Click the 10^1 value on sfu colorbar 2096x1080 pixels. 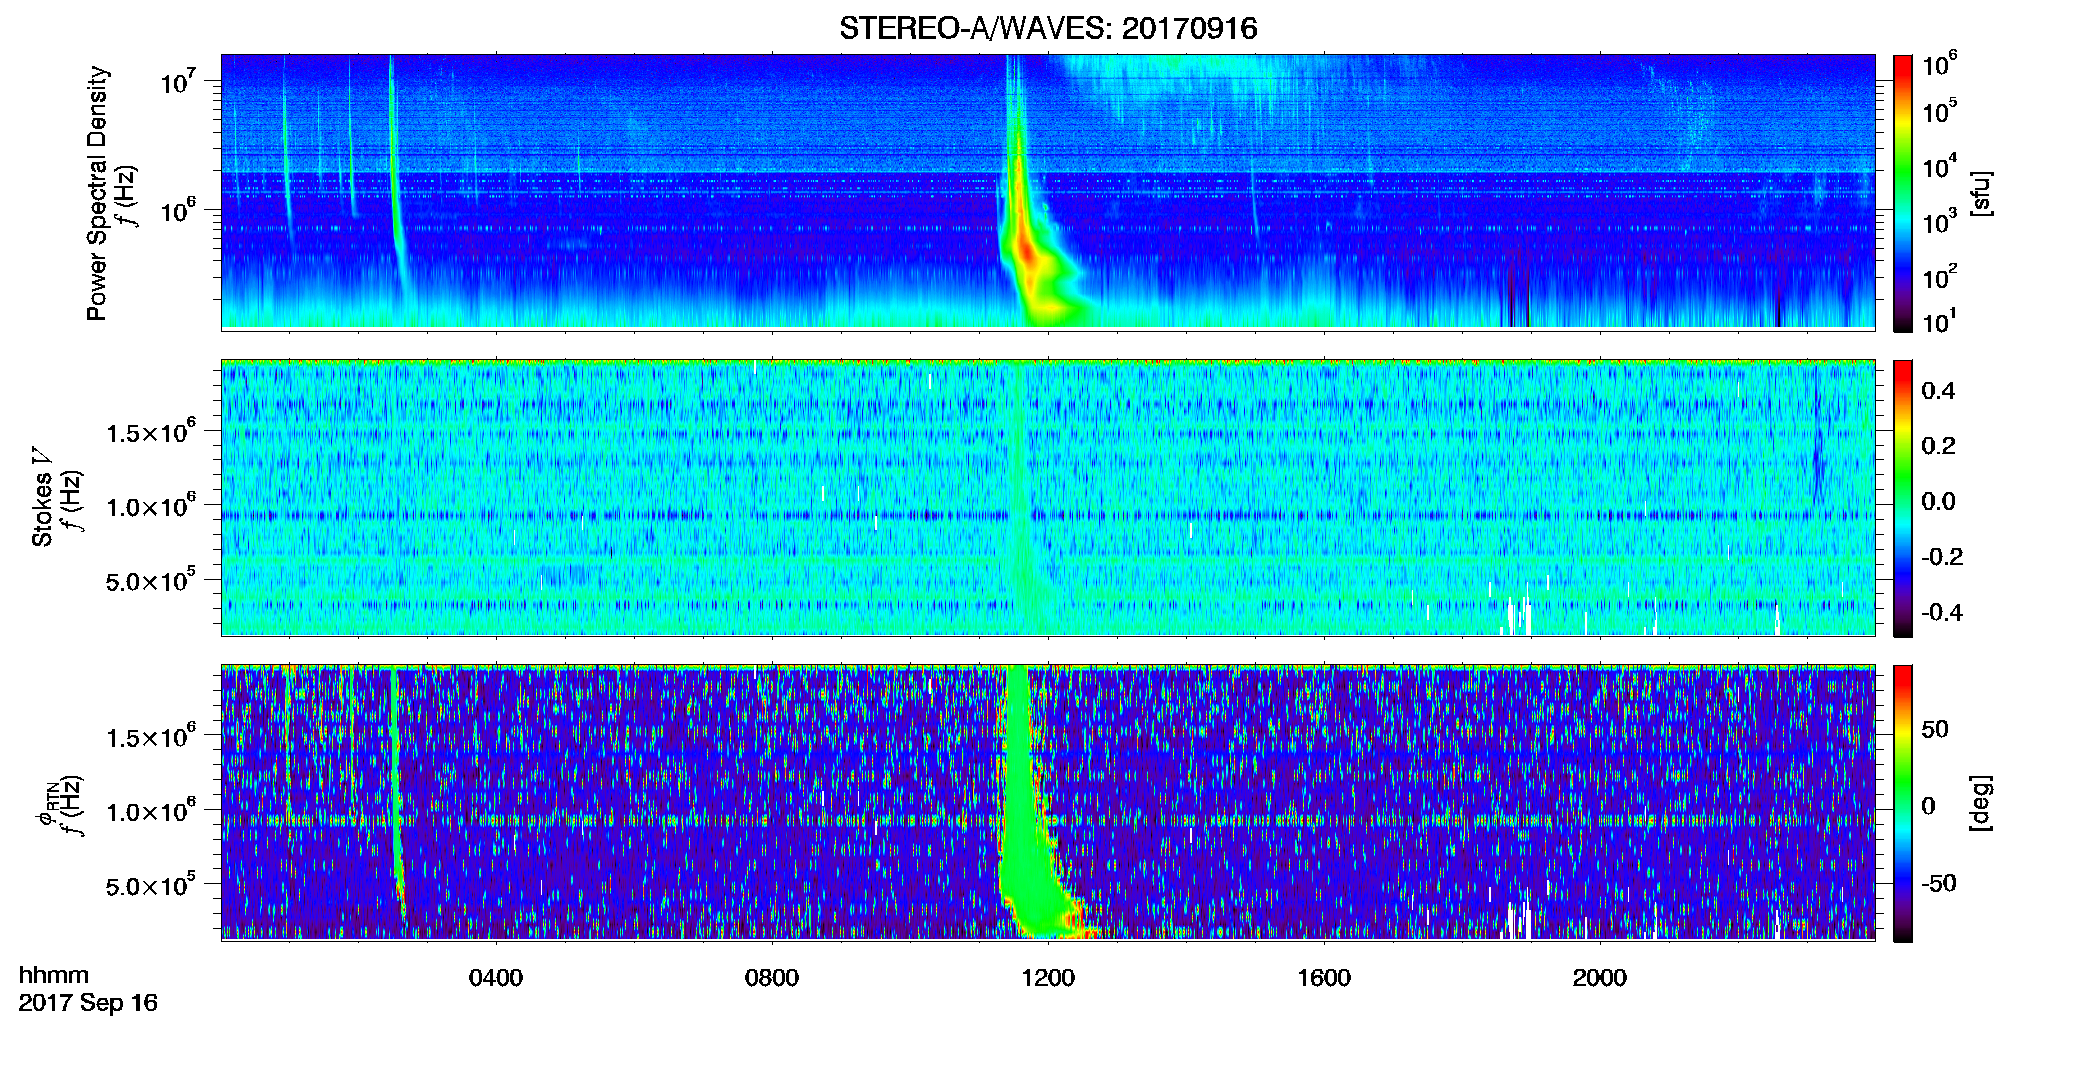point(1940,321)
